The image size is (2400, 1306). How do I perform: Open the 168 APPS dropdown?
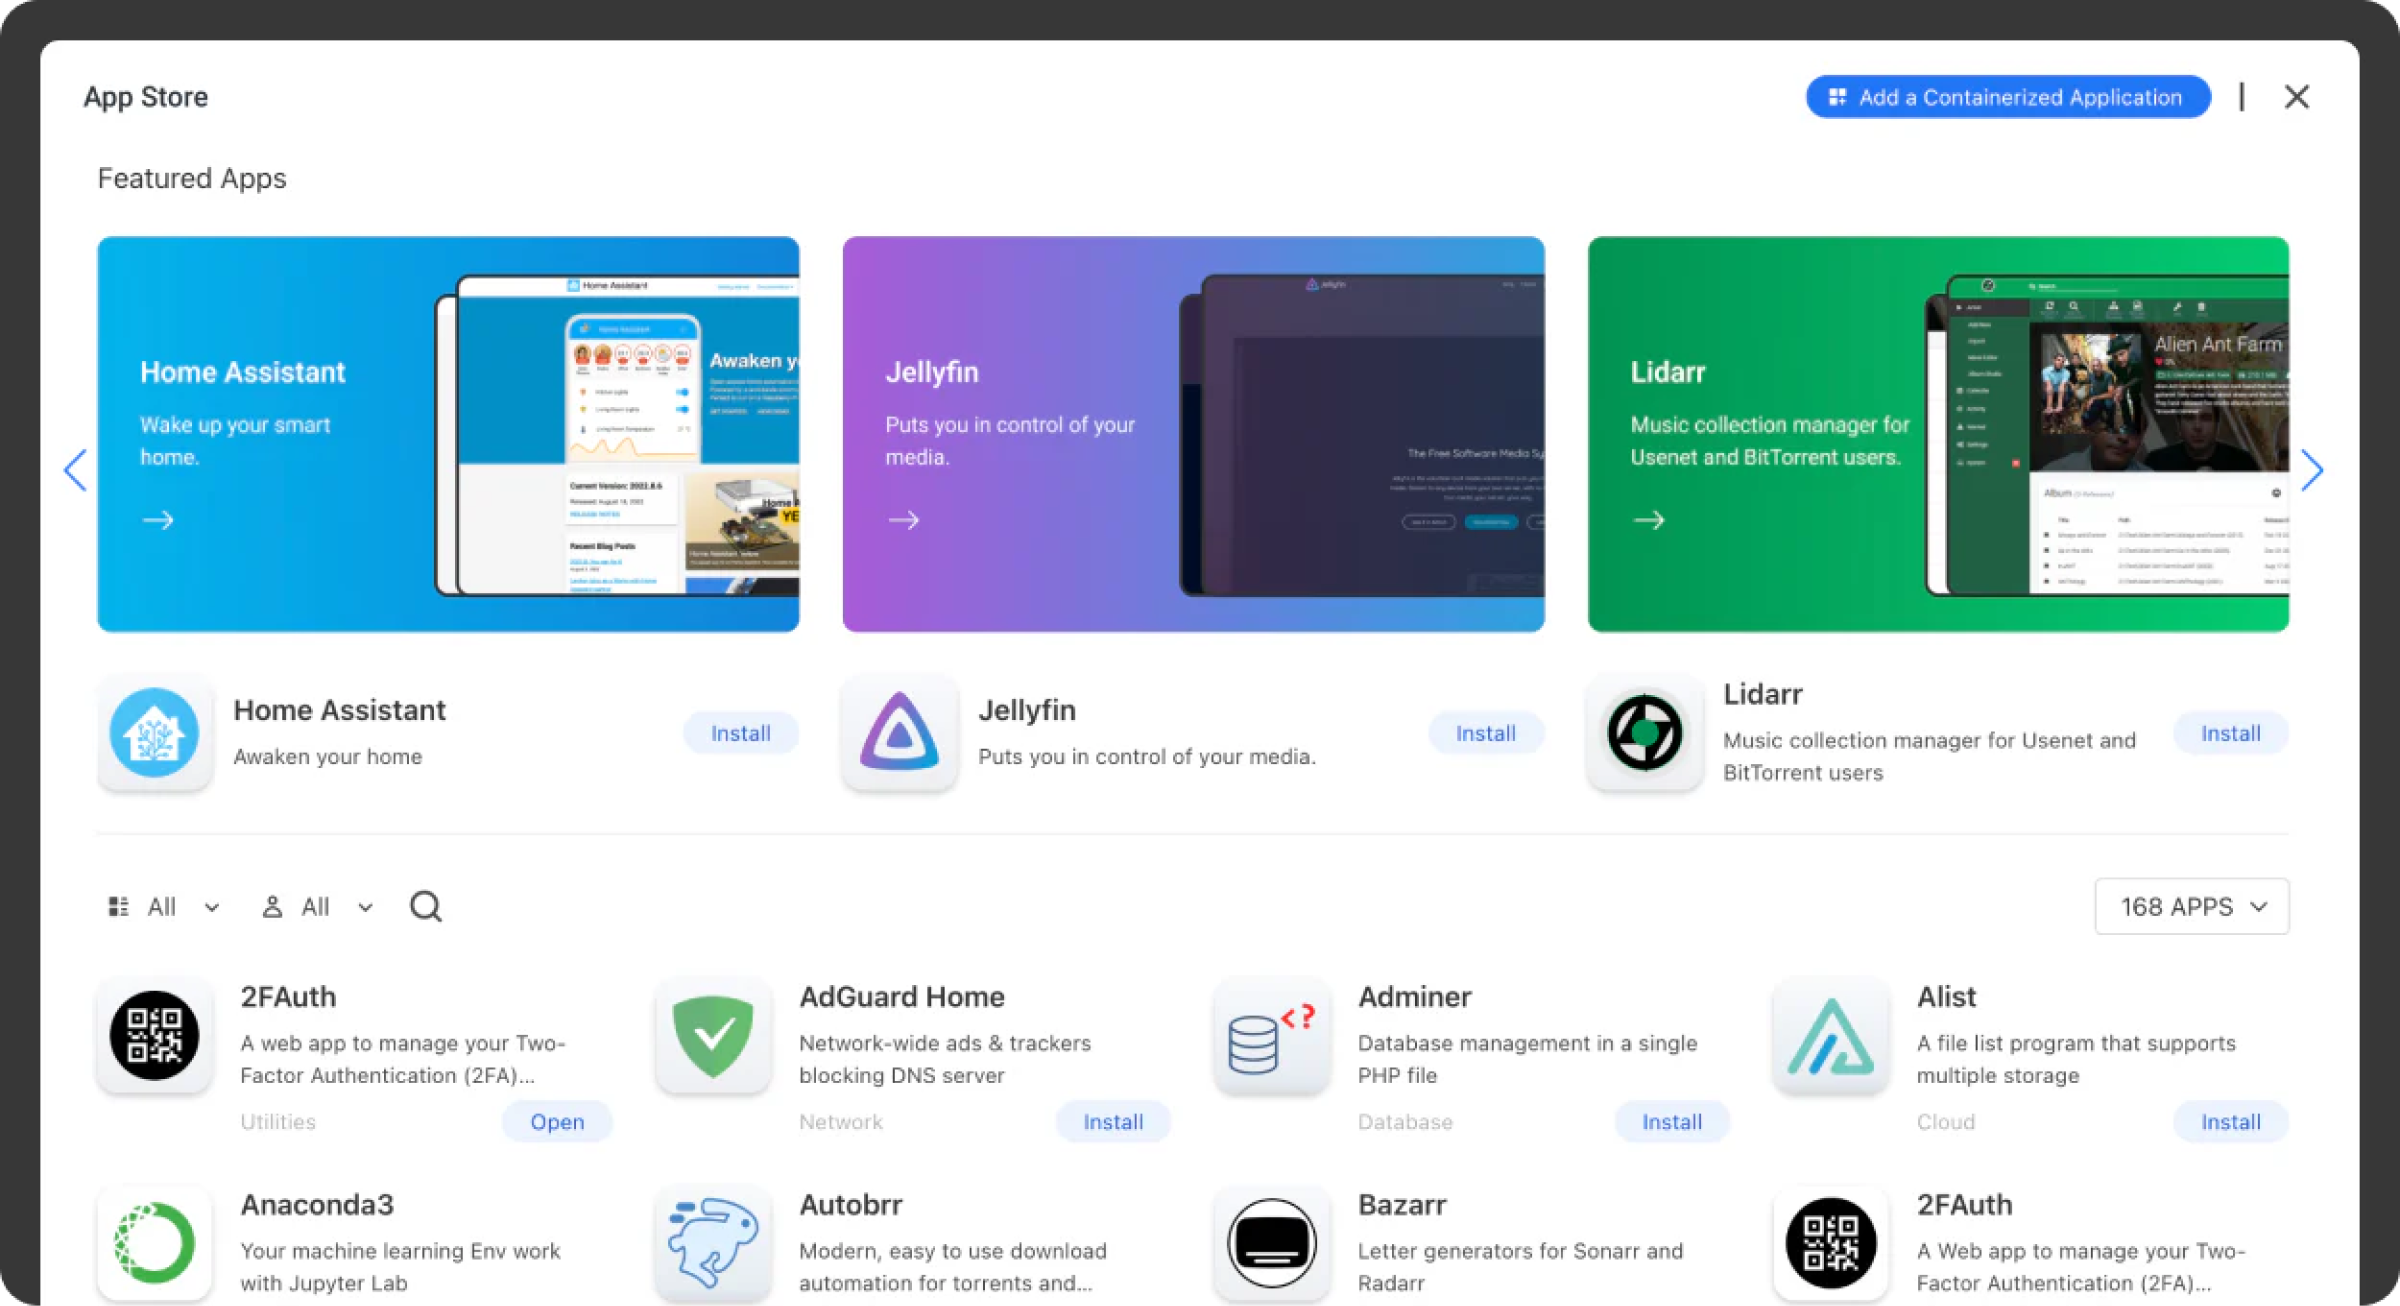[2191, 906]
